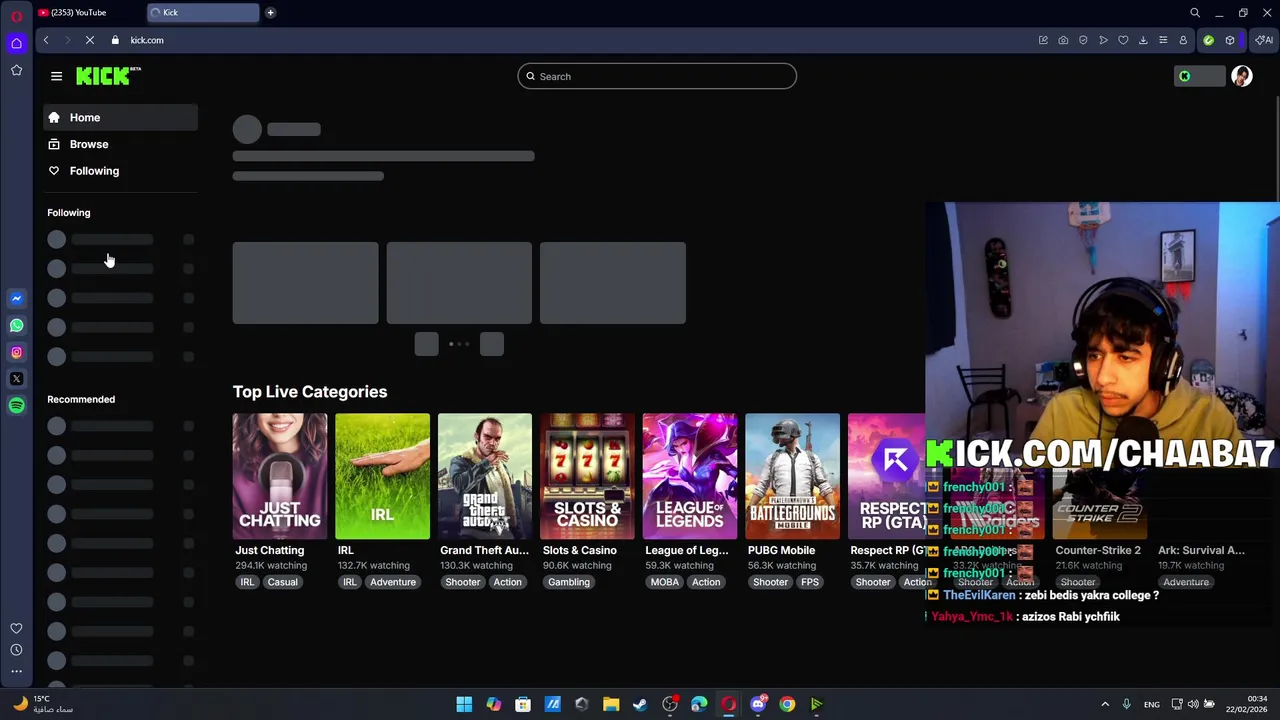
Task: Open Easy Setup sliders icon
Action: 1163,40
